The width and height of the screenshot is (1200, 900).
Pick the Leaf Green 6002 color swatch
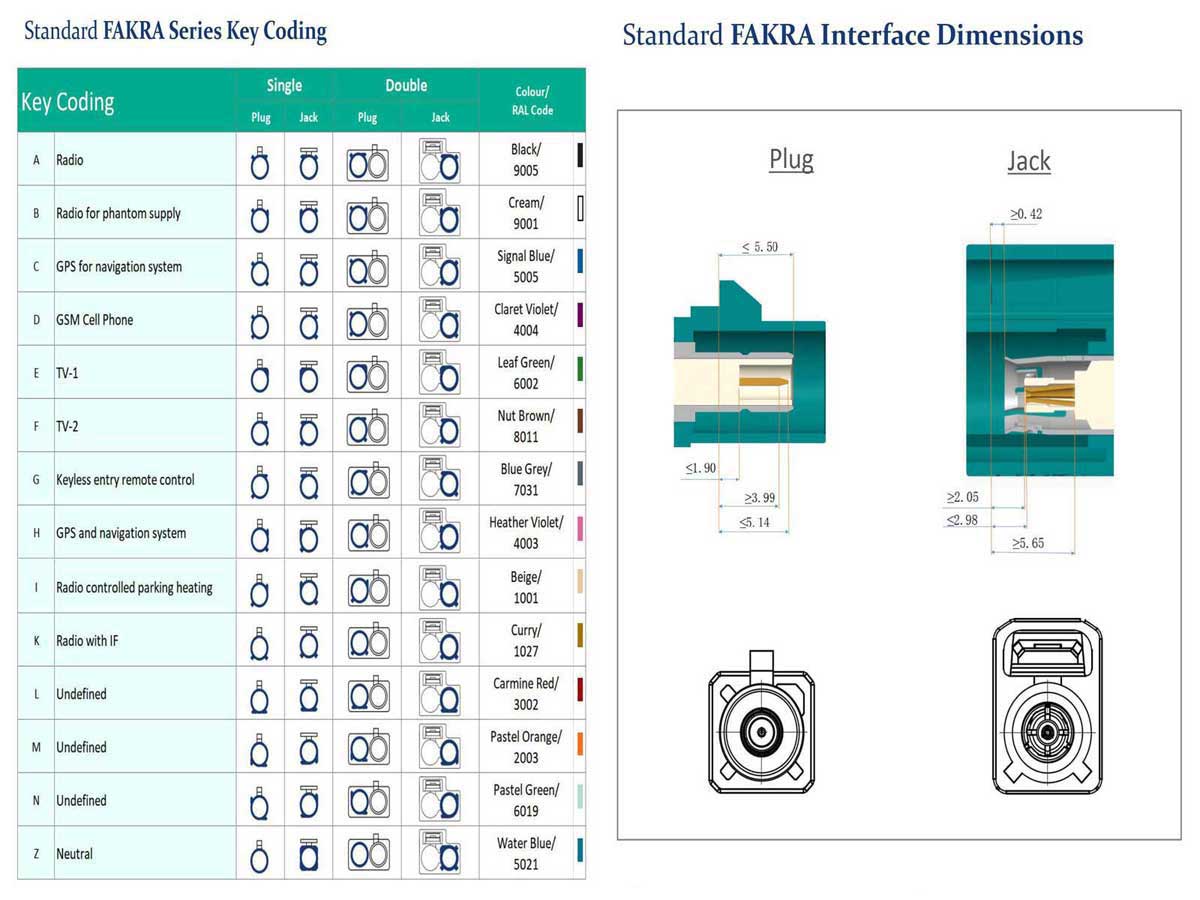click(x=580, y=369)
